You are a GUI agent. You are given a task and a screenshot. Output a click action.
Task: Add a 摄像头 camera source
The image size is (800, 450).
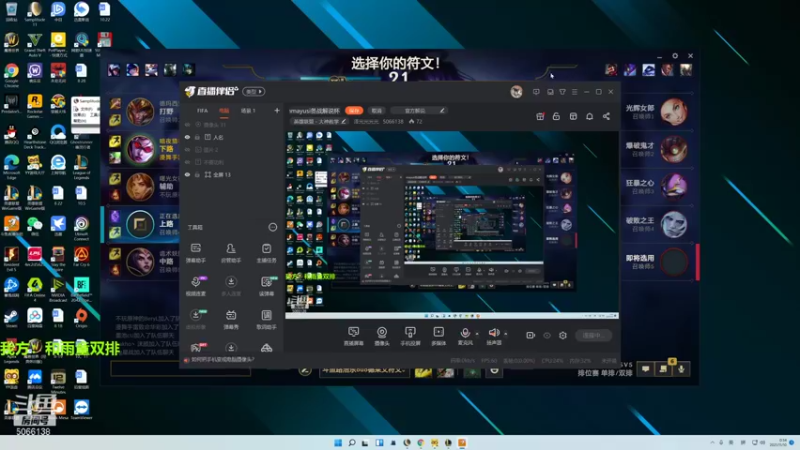(382, 336)
